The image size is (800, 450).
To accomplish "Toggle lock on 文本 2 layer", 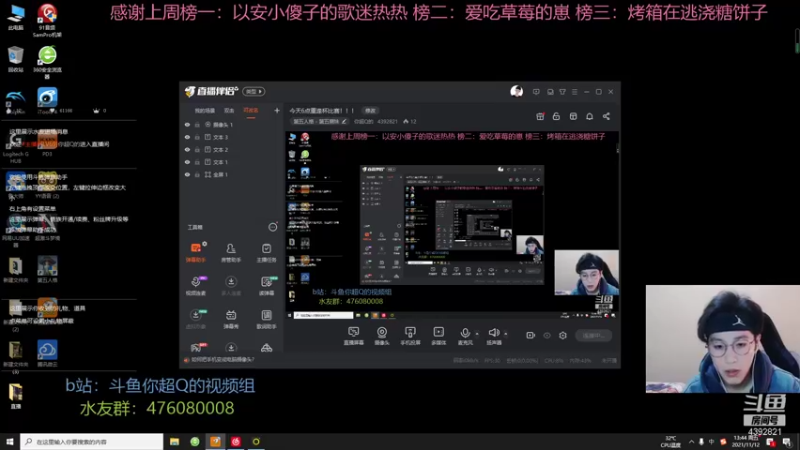I will click(197, 149).
